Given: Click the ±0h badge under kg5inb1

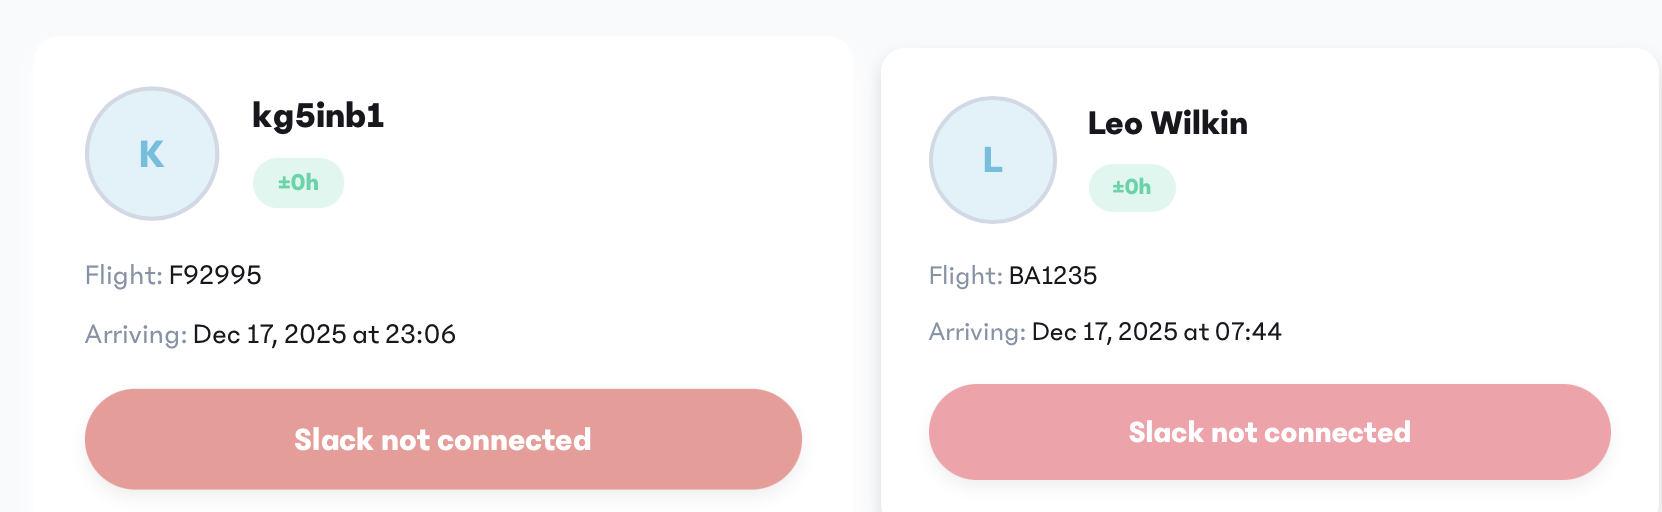Looking at the screenshot, I should coord(298,183).
